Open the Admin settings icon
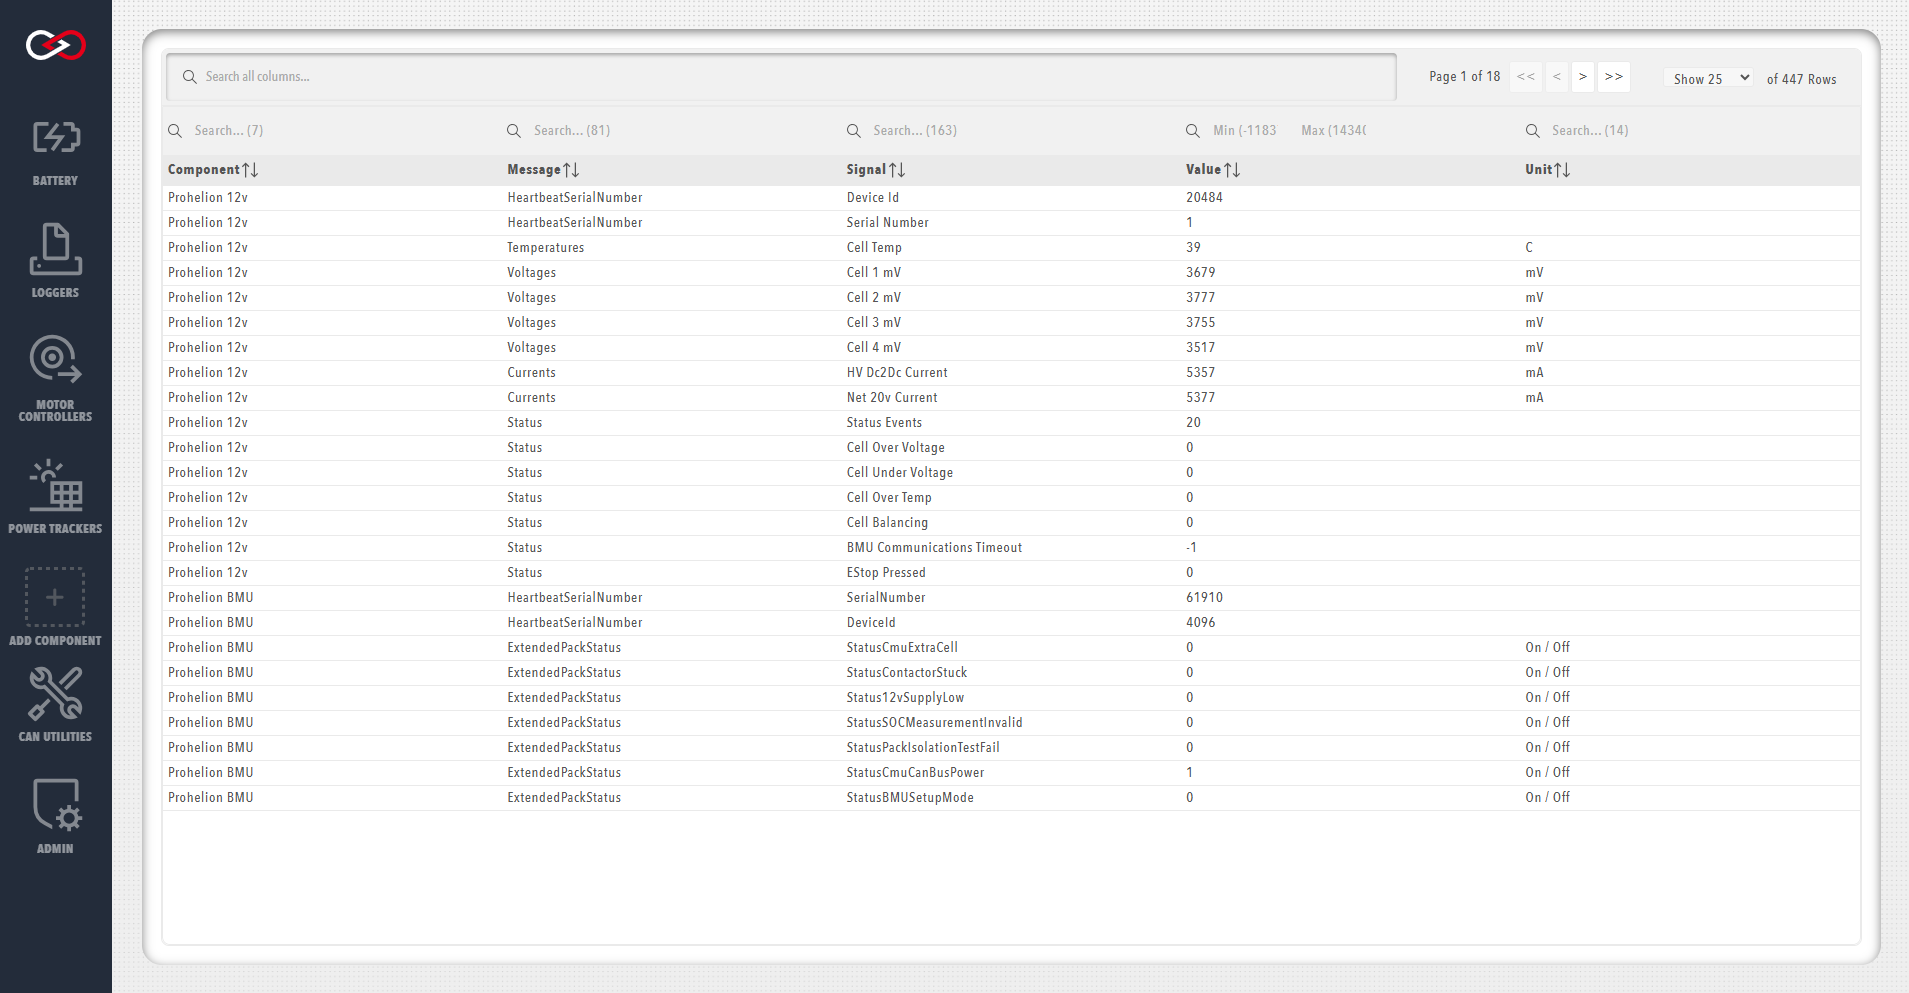 [56, 805]
